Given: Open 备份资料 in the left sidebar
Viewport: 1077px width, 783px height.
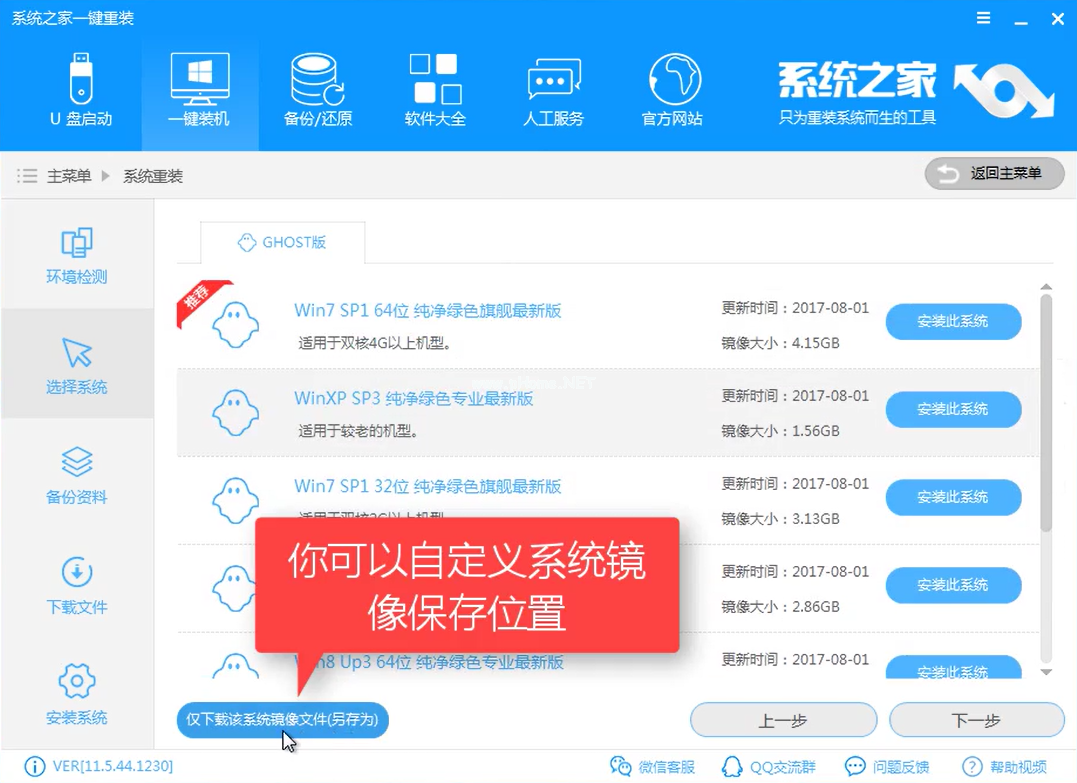Looking at the screenshot, I should (78, 477).
